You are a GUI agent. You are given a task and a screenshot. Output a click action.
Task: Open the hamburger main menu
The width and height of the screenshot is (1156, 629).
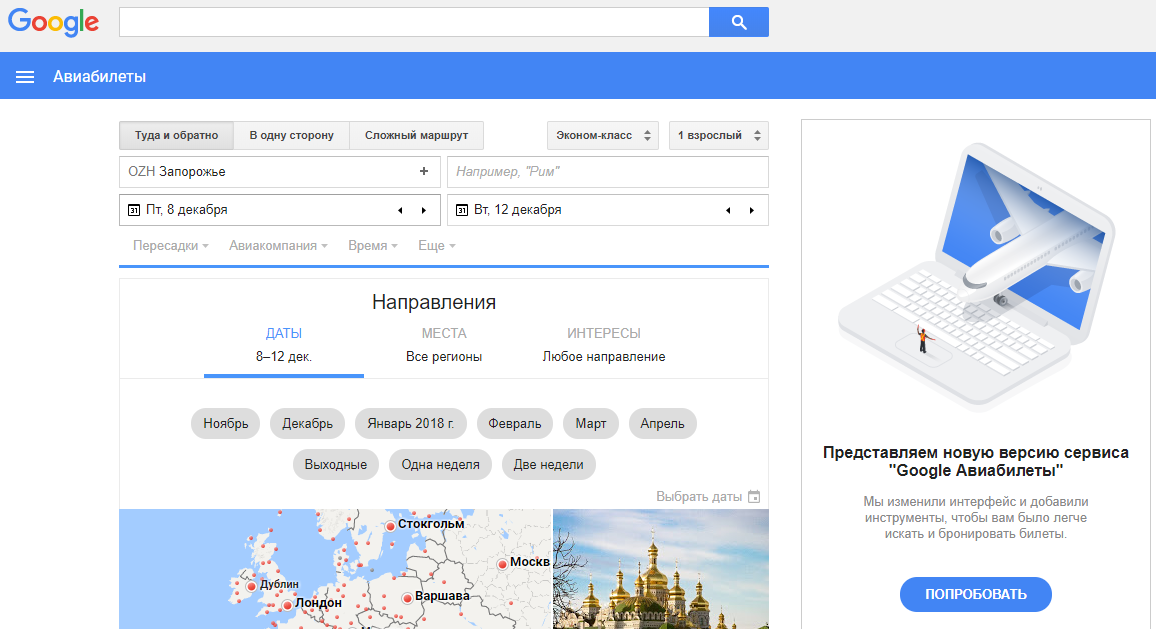pos(25,77)
